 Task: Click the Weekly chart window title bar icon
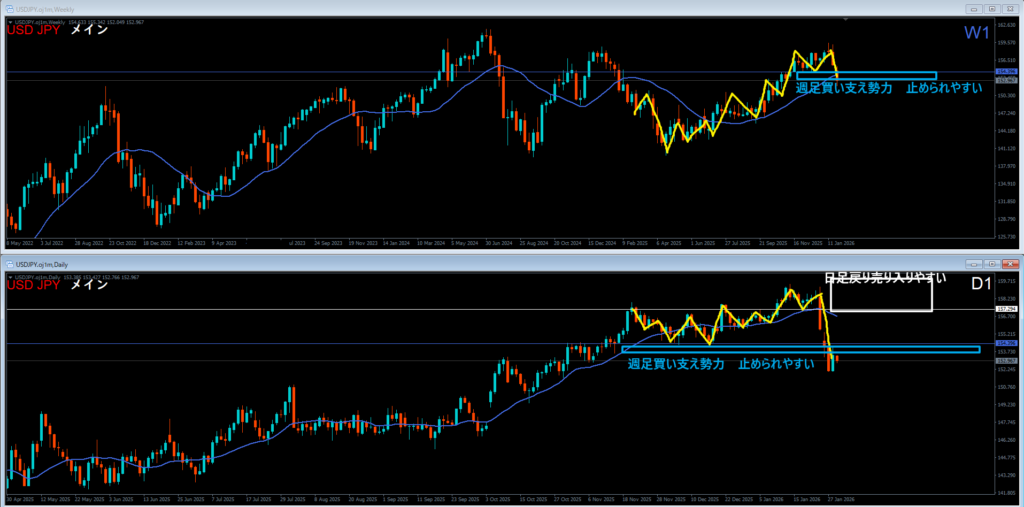click(x=8, y=7)
